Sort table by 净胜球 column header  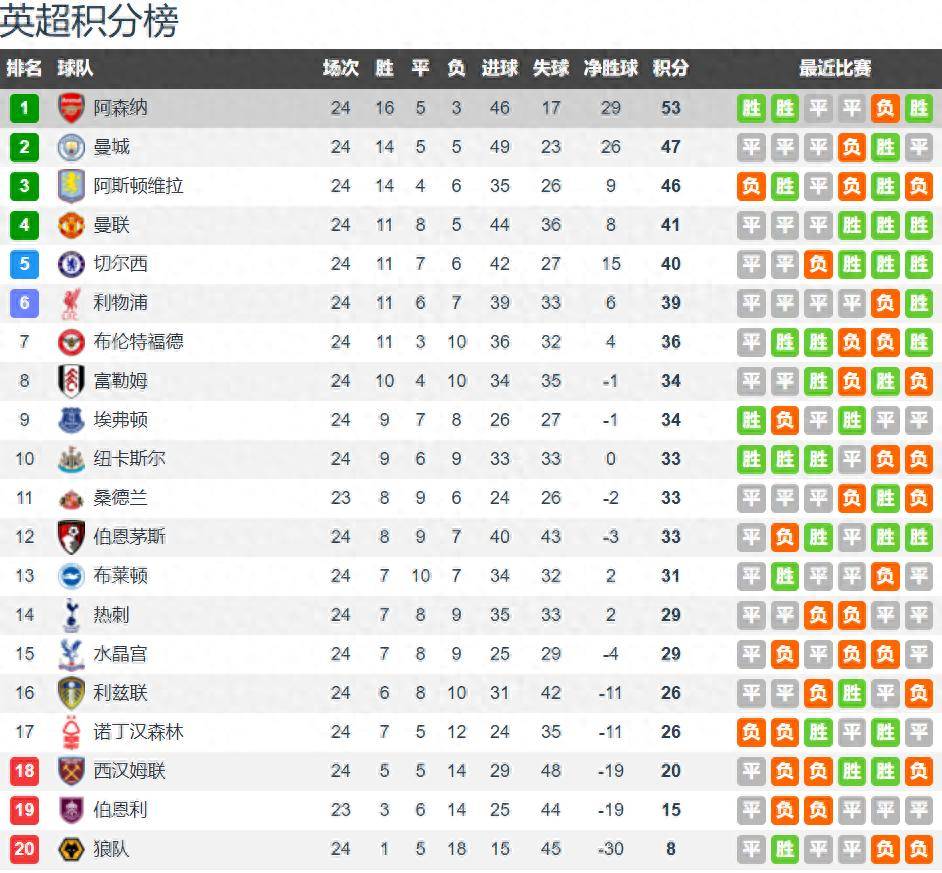611,68
